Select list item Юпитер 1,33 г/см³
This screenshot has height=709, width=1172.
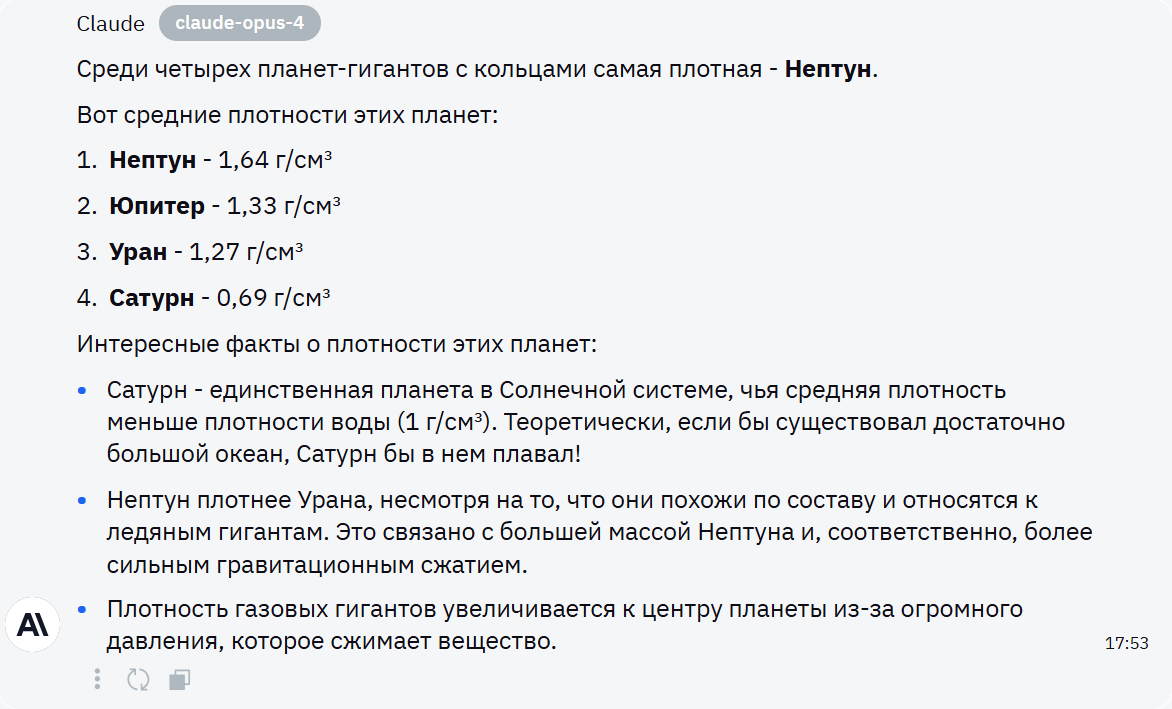pos(224,206)
